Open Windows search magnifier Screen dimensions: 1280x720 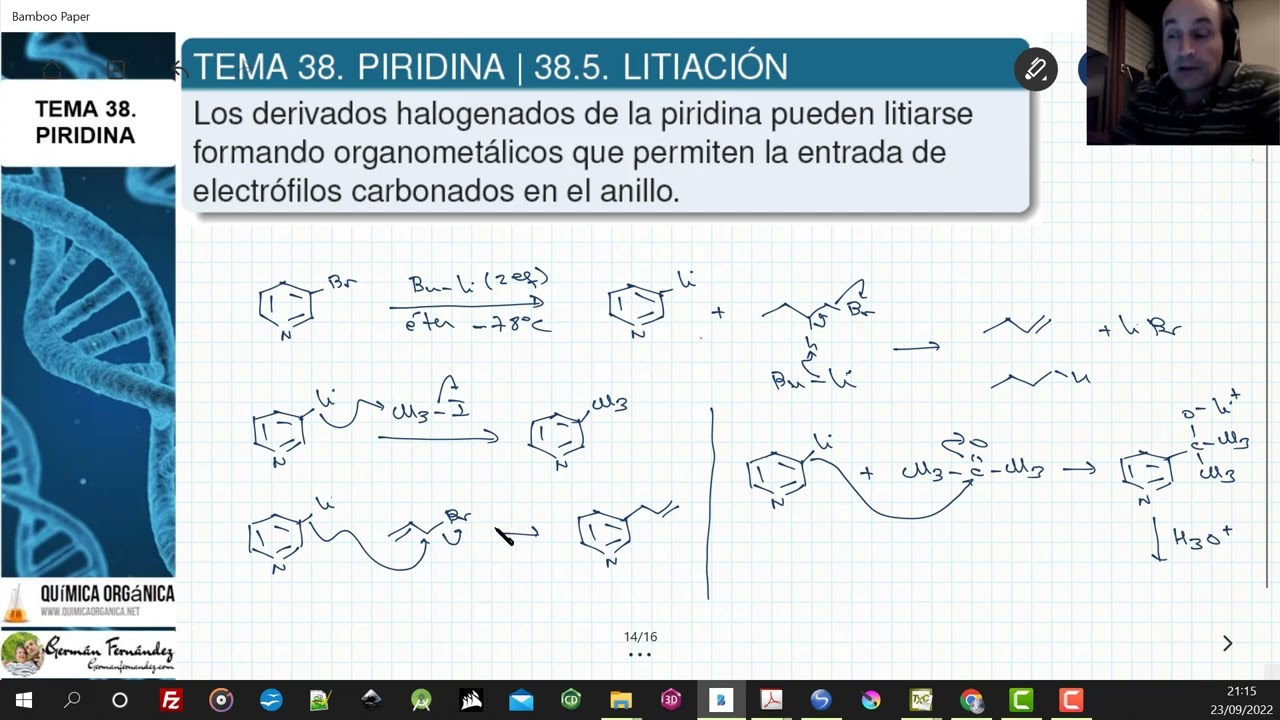click(72, 700)
